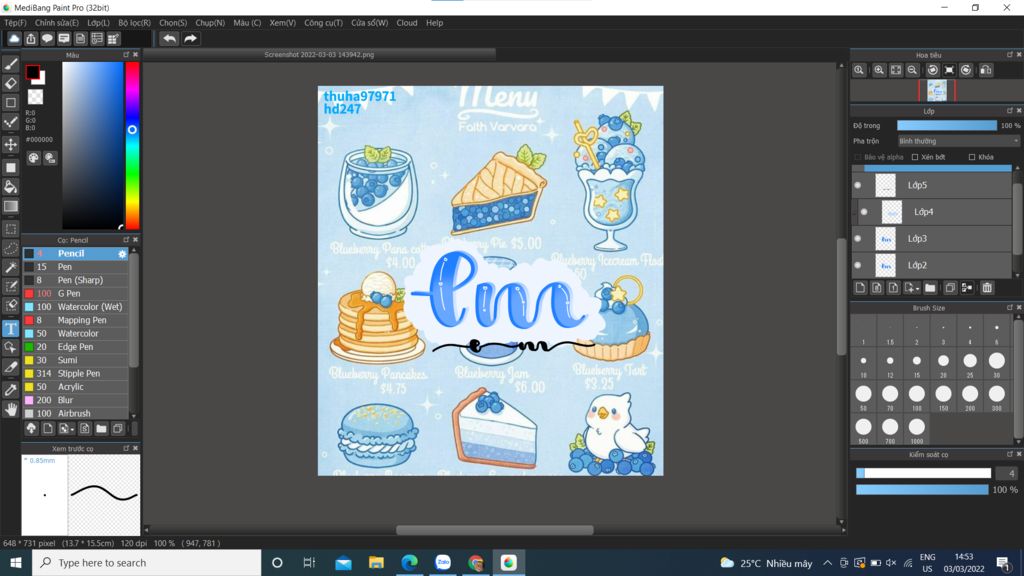Select the Lớp3 layer thumbnail
This screenshot has width=1024, height=576.
click(x=885, y=238)
